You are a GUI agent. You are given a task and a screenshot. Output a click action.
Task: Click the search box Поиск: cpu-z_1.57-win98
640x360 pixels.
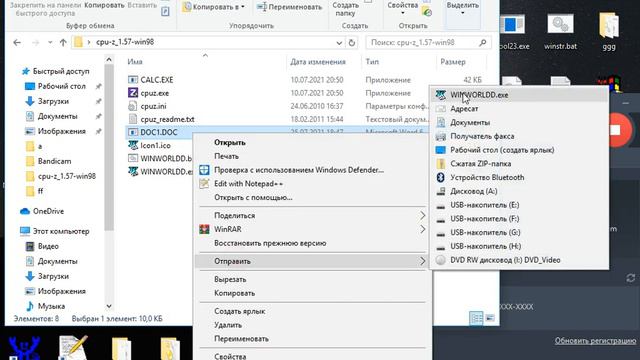(429, 42)
